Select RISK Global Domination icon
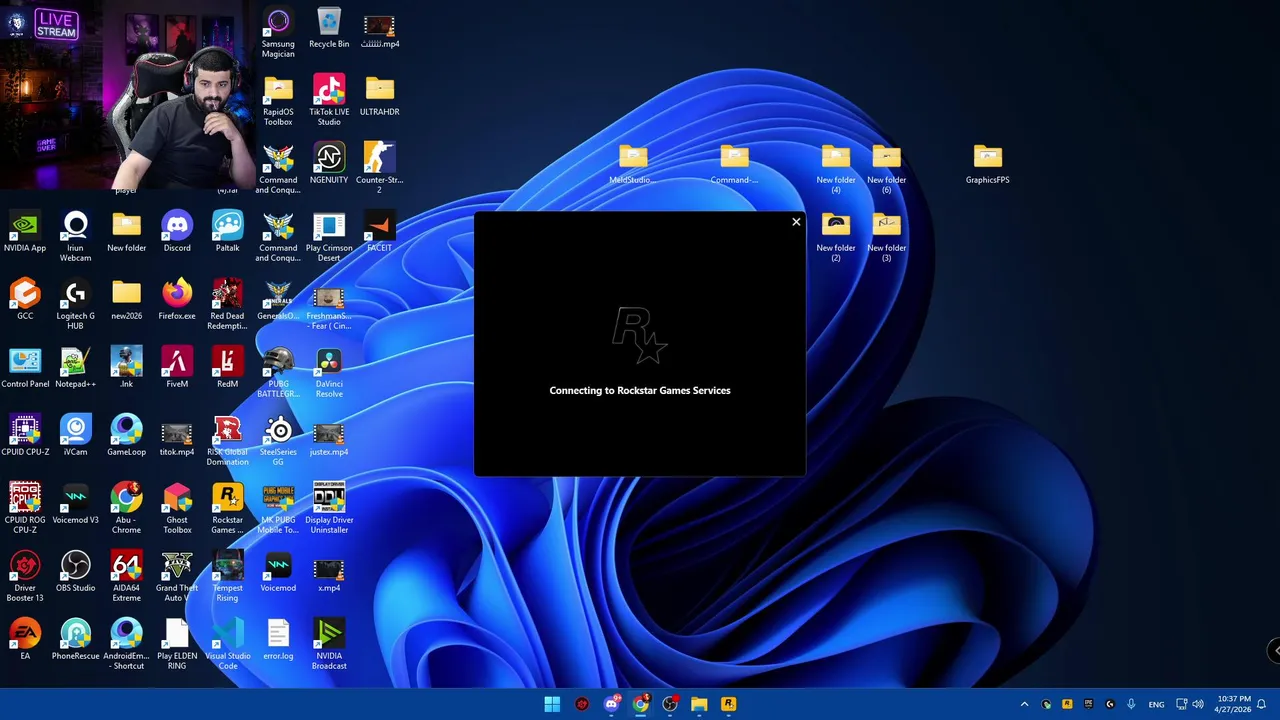 click(x=227, y=441)
